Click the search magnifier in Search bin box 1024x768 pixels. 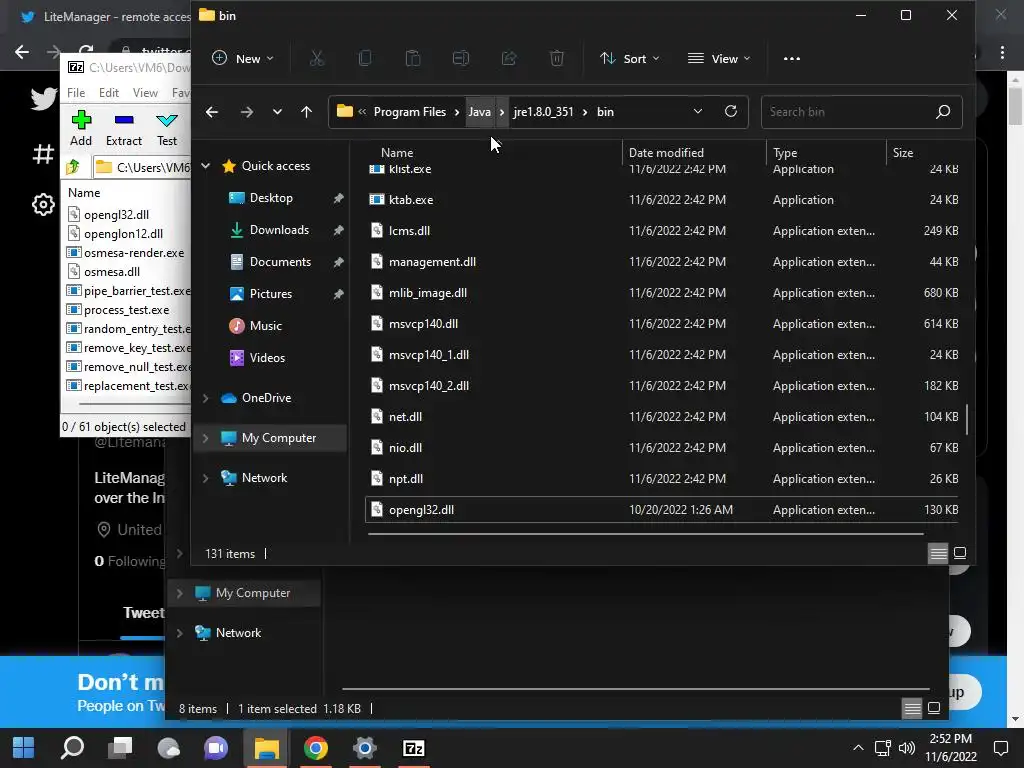pos(942,112)
